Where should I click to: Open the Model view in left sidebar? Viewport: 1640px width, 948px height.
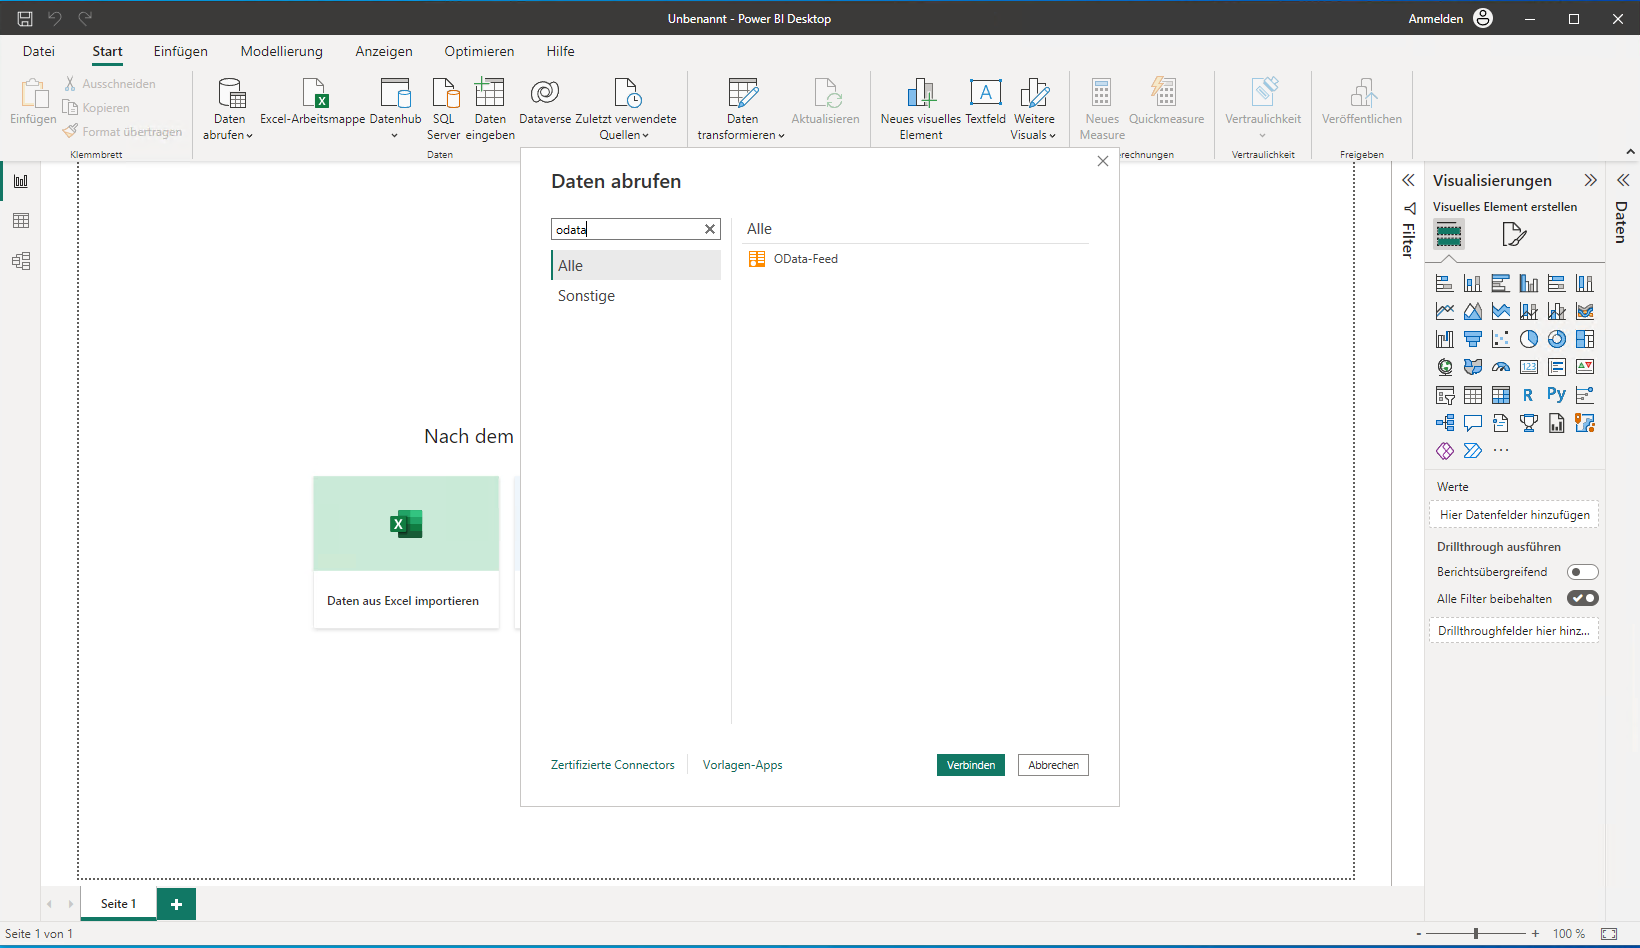(21, 261)
